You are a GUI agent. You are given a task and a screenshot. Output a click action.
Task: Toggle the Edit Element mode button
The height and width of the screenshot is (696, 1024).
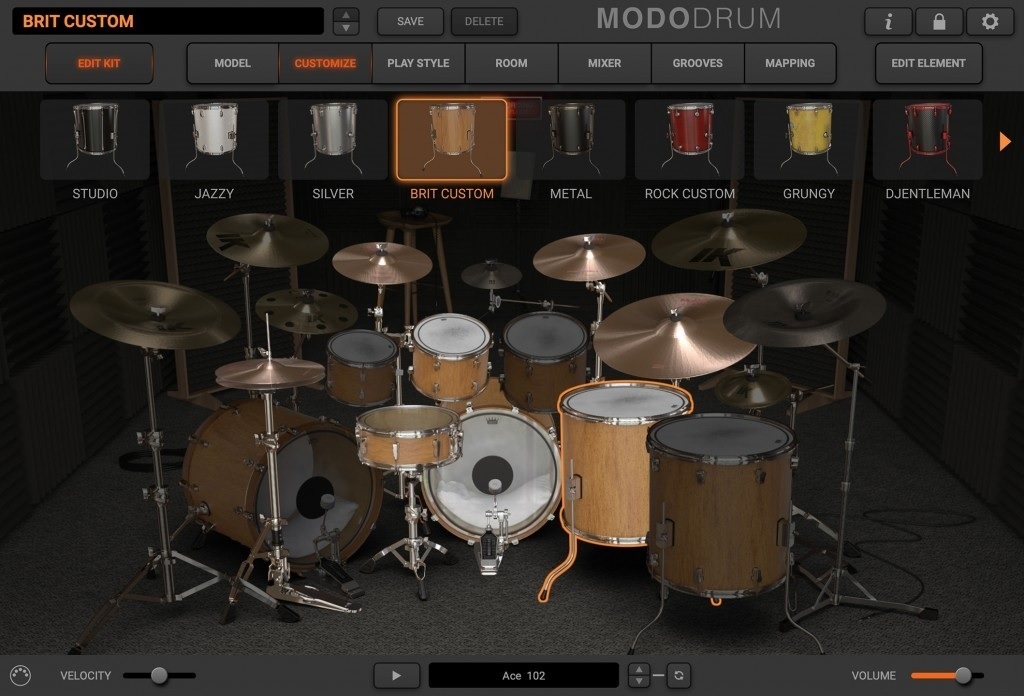pyautogui.click(x=928, y=63)
